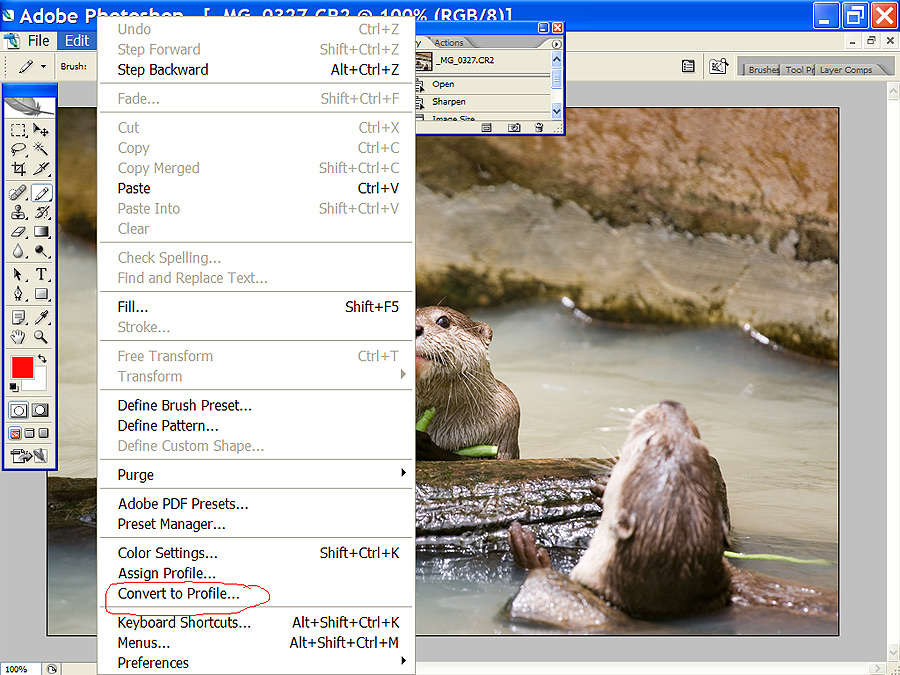Click the red foreground color swatch
Image resolution: width=900 pixels, height=675 pixels.
(x=22, y=367)
